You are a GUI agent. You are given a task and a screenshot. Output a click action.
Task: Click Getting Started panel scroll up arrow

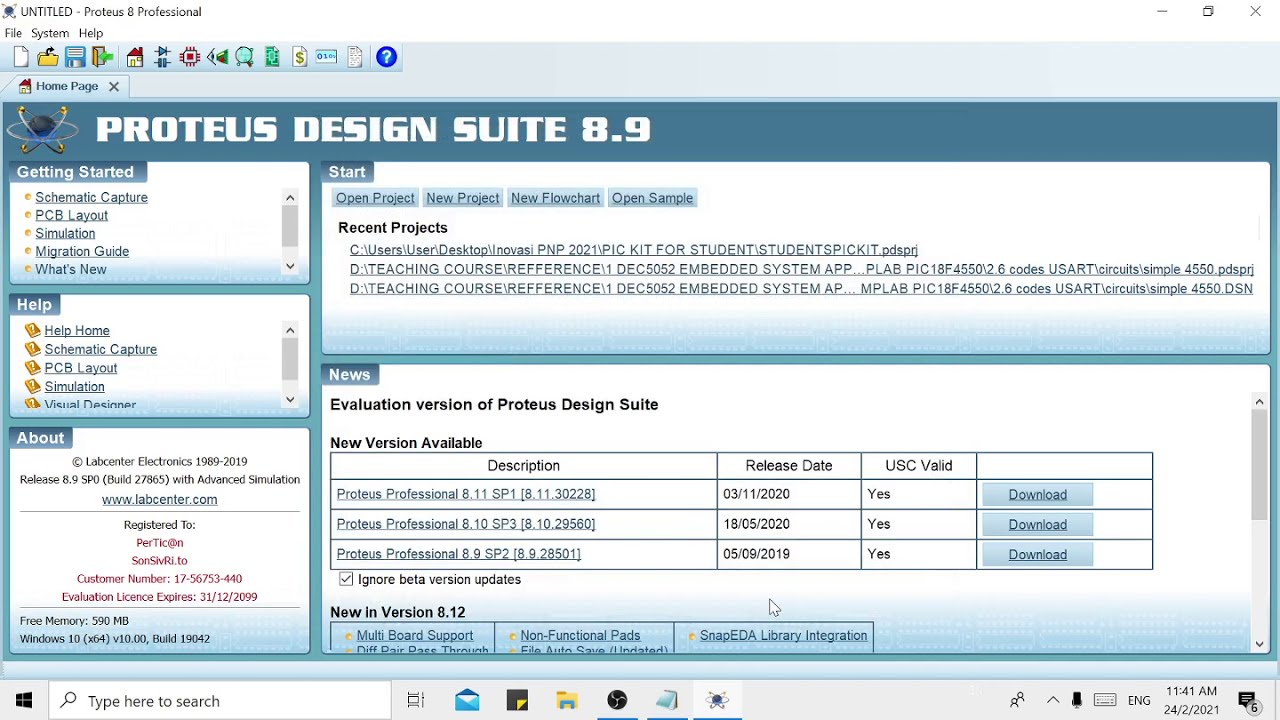pyautogui.click(x=290, y=197)
